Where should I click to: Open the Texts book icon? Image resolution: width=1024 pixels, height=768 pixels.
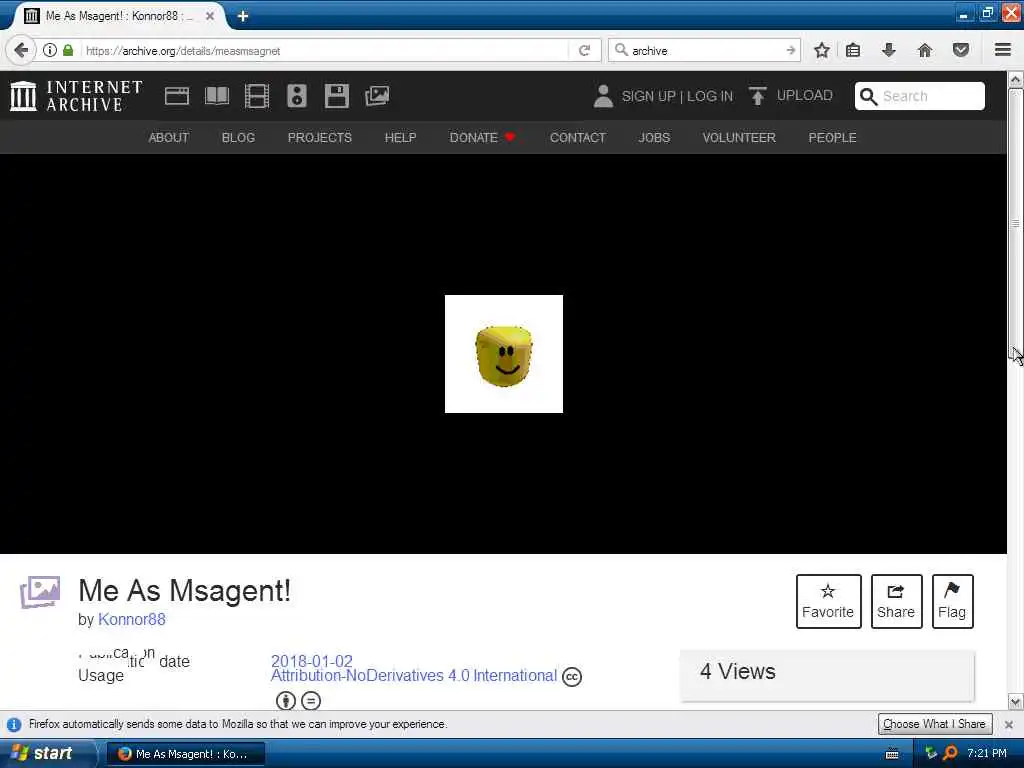coord(217,96)
